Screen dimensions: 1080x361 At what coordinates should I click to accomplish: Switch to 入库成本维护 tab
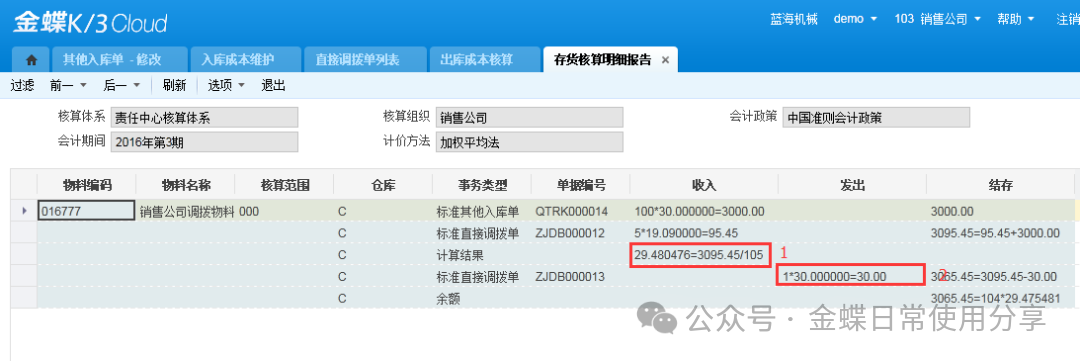point(247,60)
